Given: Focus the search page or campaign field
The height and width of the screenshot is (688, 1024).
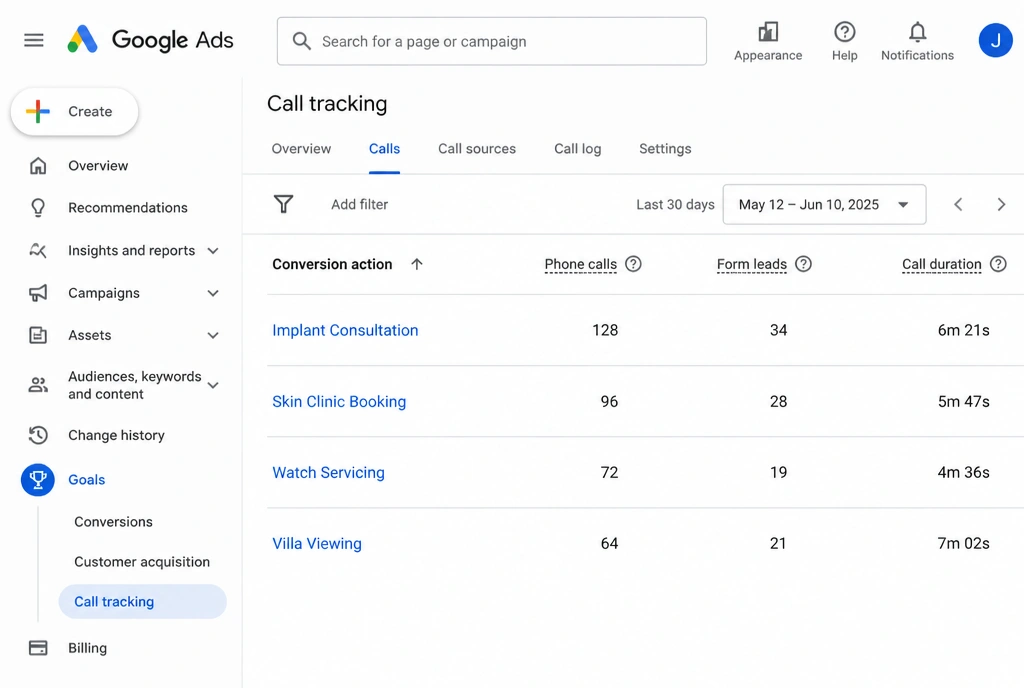Looking at the screenshot, I should 491,41.
